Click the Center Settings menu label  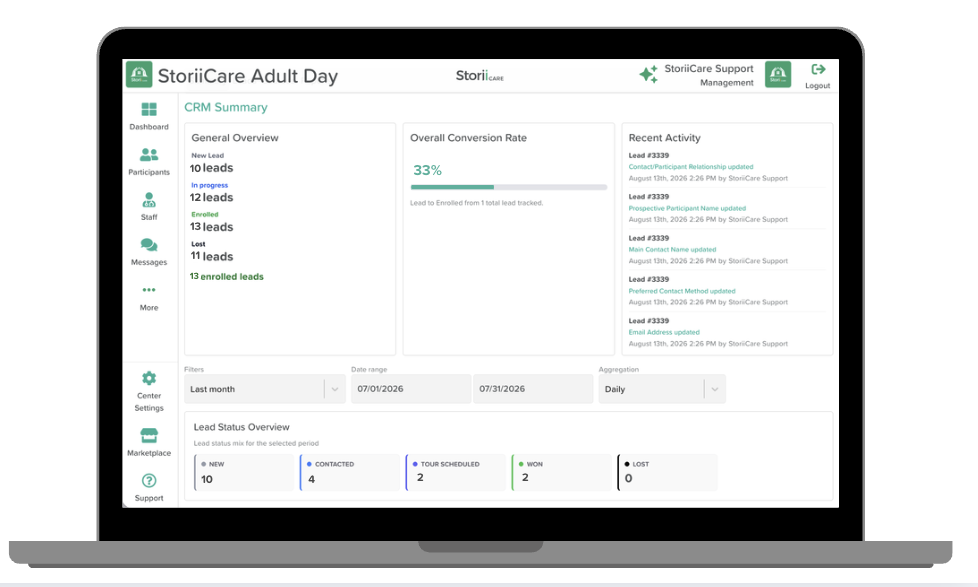(x=149, y=402)
